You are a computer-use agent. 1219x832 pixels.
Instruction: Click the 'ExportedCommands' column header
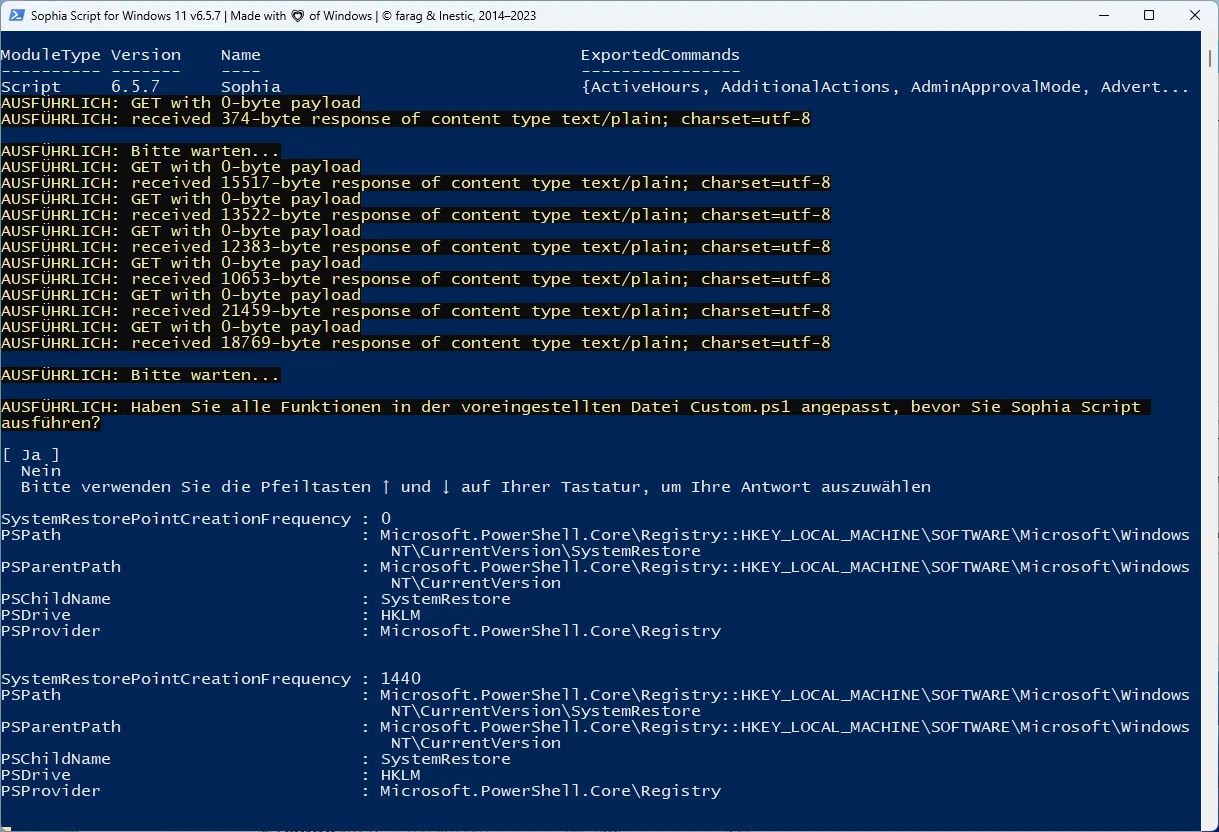661,55
